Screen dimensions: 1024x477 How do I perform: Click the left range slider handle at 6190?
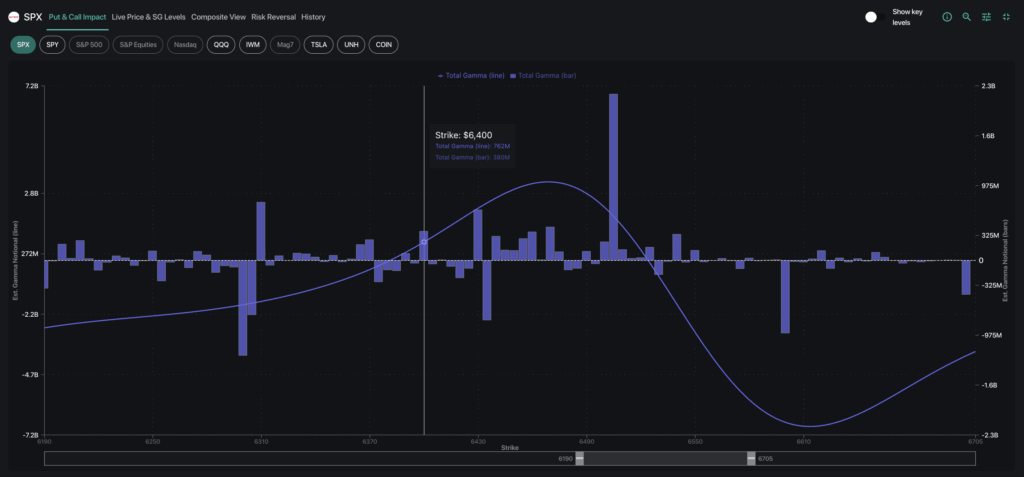point(579,458)
